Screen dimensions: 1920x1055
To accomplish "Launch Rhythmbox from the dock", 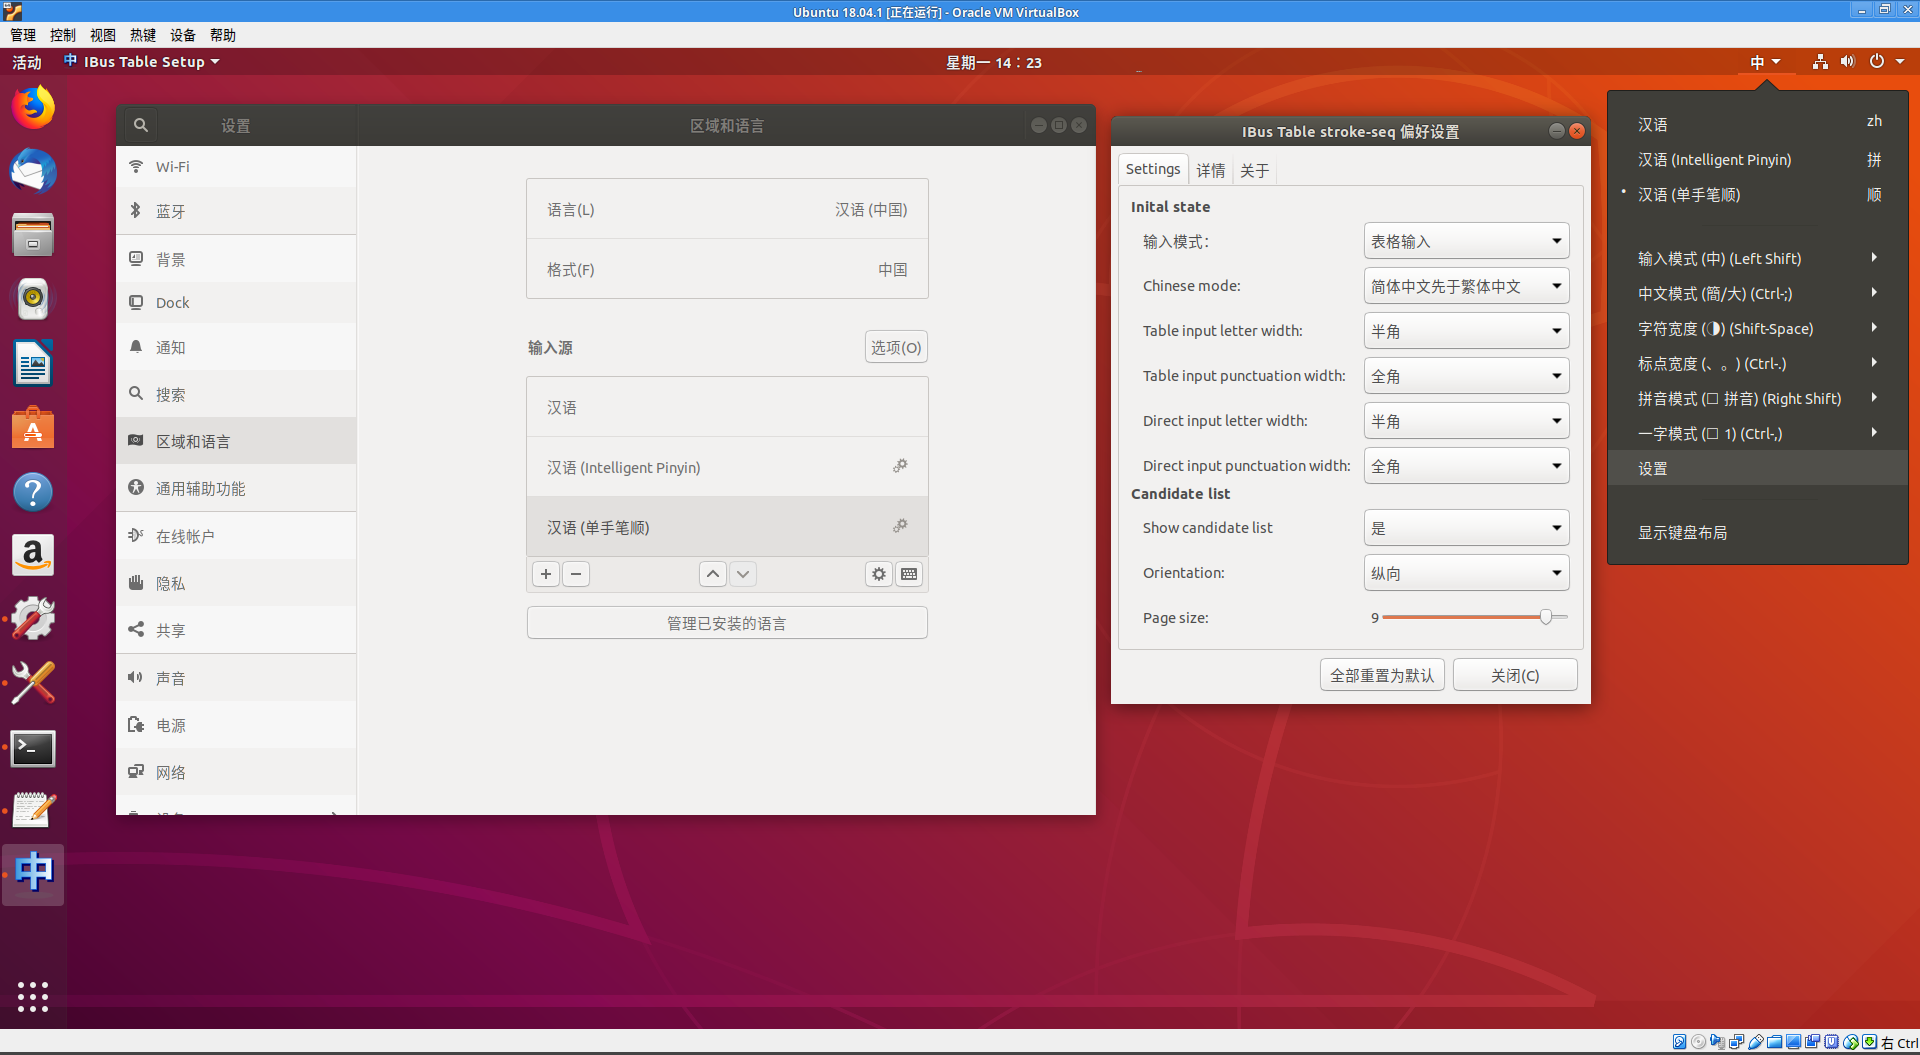I will (x=33, y=299).
